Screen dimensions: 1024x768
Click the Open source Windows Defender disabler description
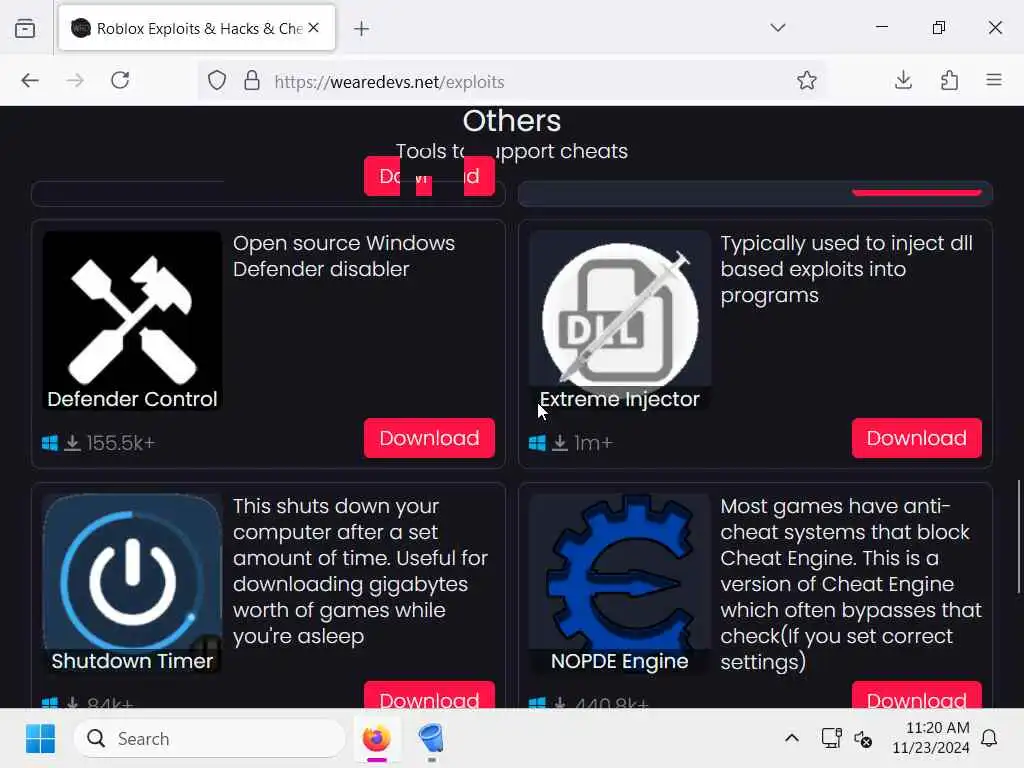pos(344,256)
